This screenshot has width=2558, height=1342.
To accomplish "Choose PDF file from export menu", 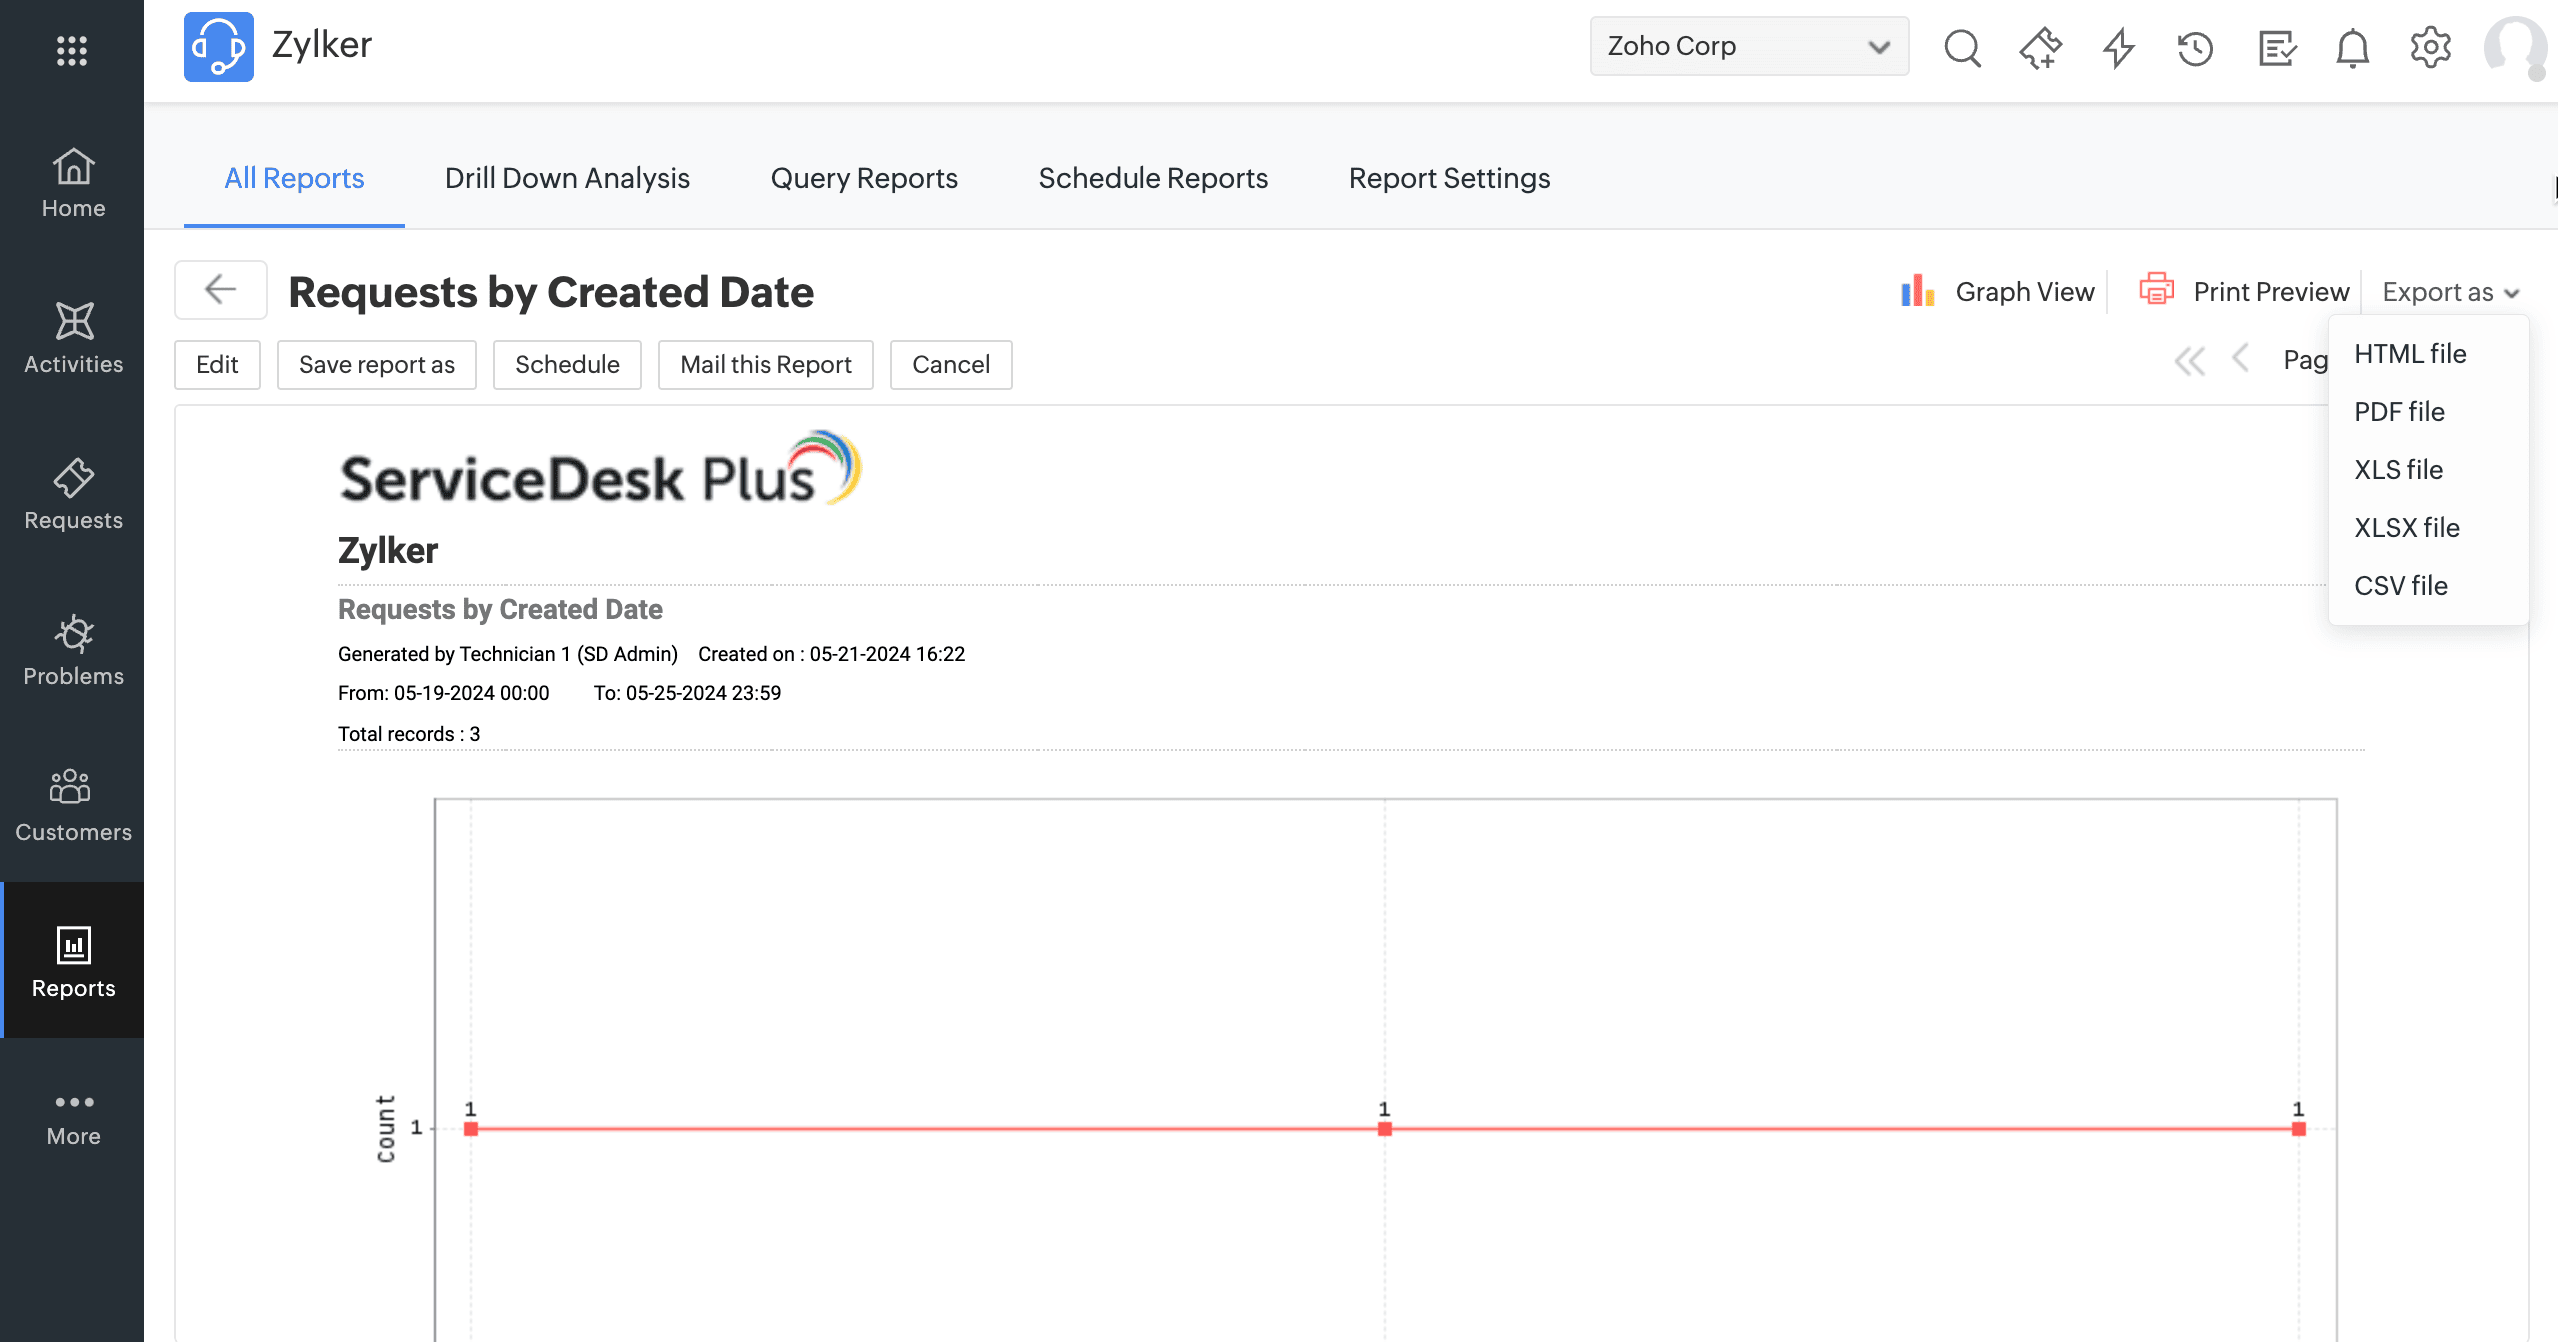I will coord(2398,412).
